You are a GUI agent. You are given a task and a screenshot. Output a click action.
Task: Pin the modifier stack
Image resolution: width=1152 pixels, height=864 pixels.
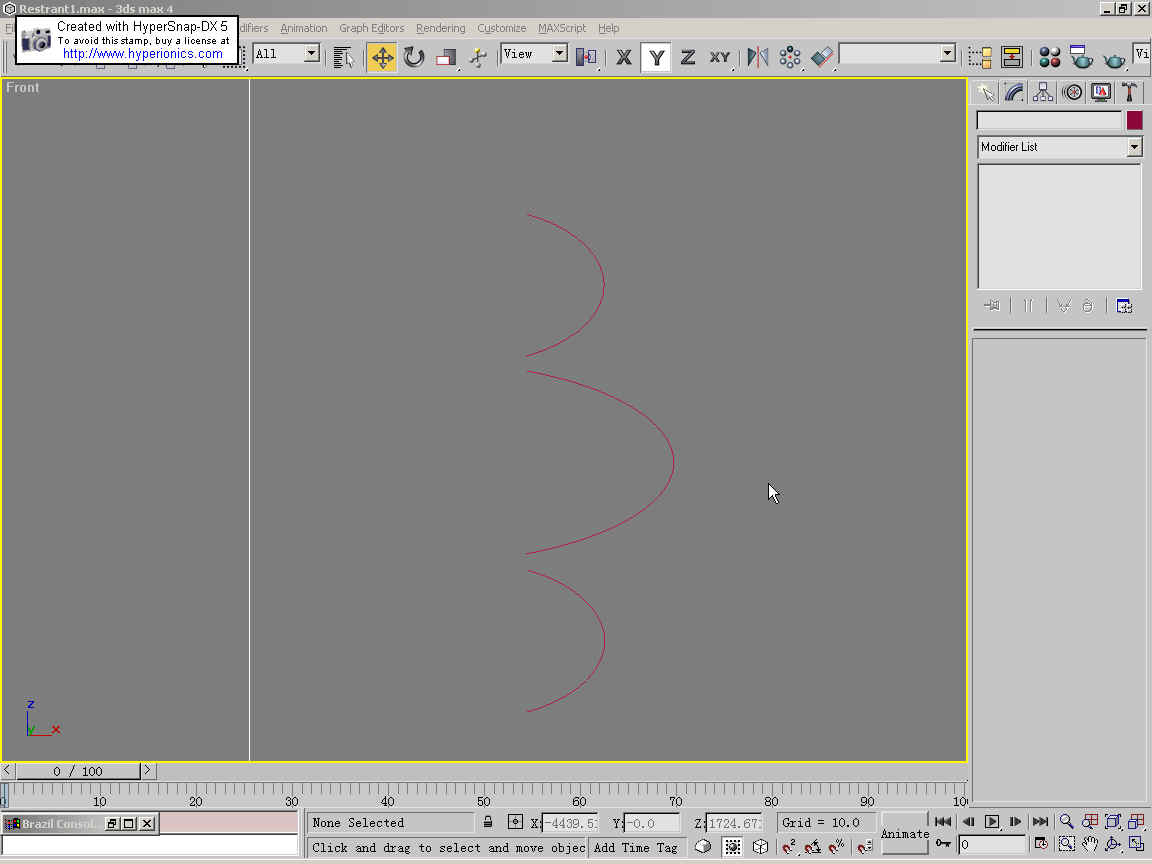(x=992, y=306)
